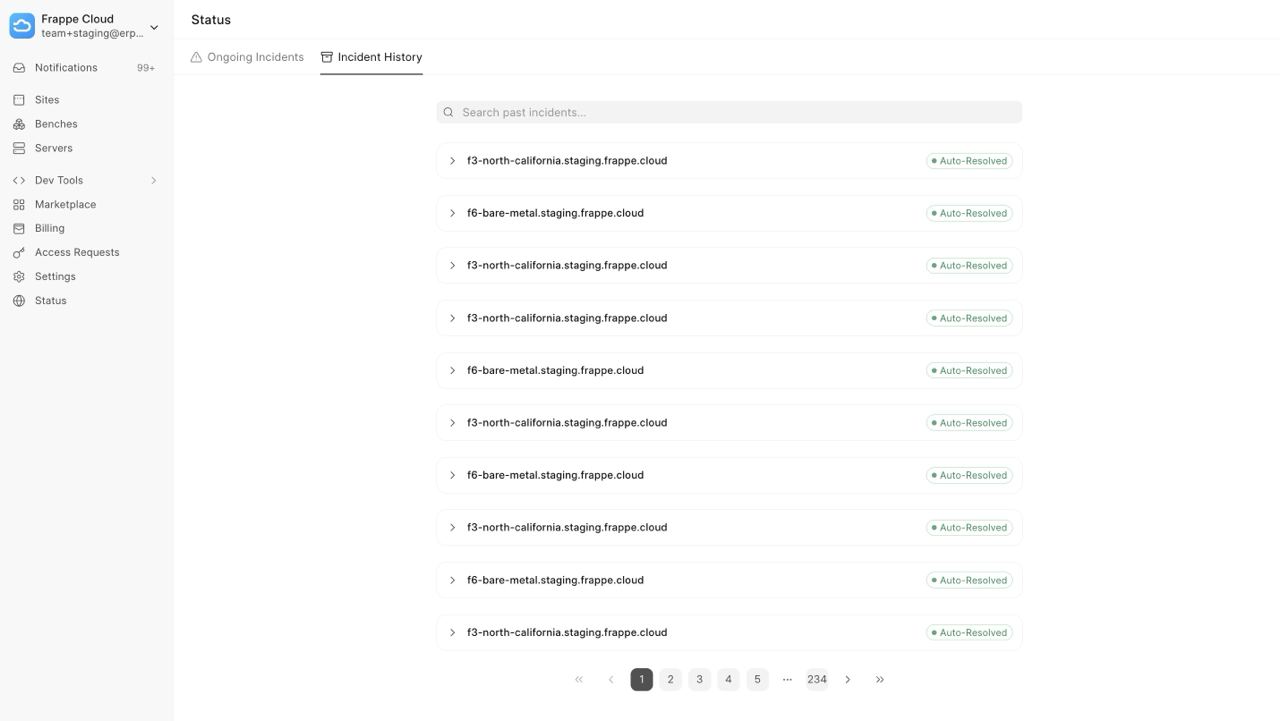Open Notifications from the sidebar
Screen dimensions: 1280x721
click(x=66, y=68)
